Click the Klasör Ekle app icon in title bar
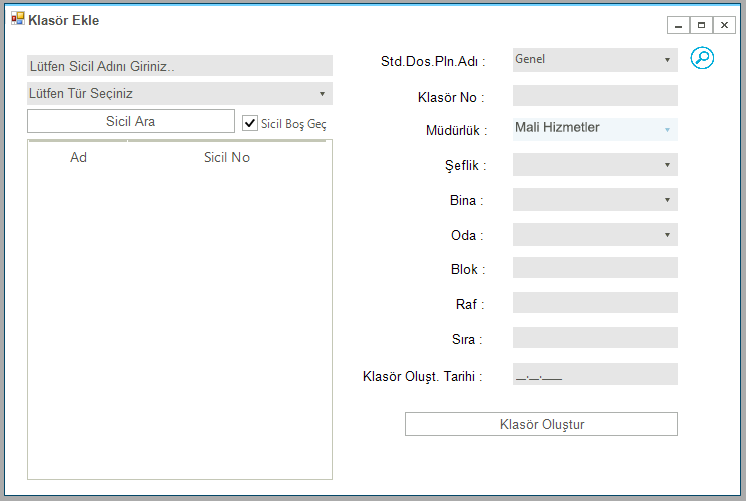The height and width of the screenshot is (501, 746). tap(18, 19)
